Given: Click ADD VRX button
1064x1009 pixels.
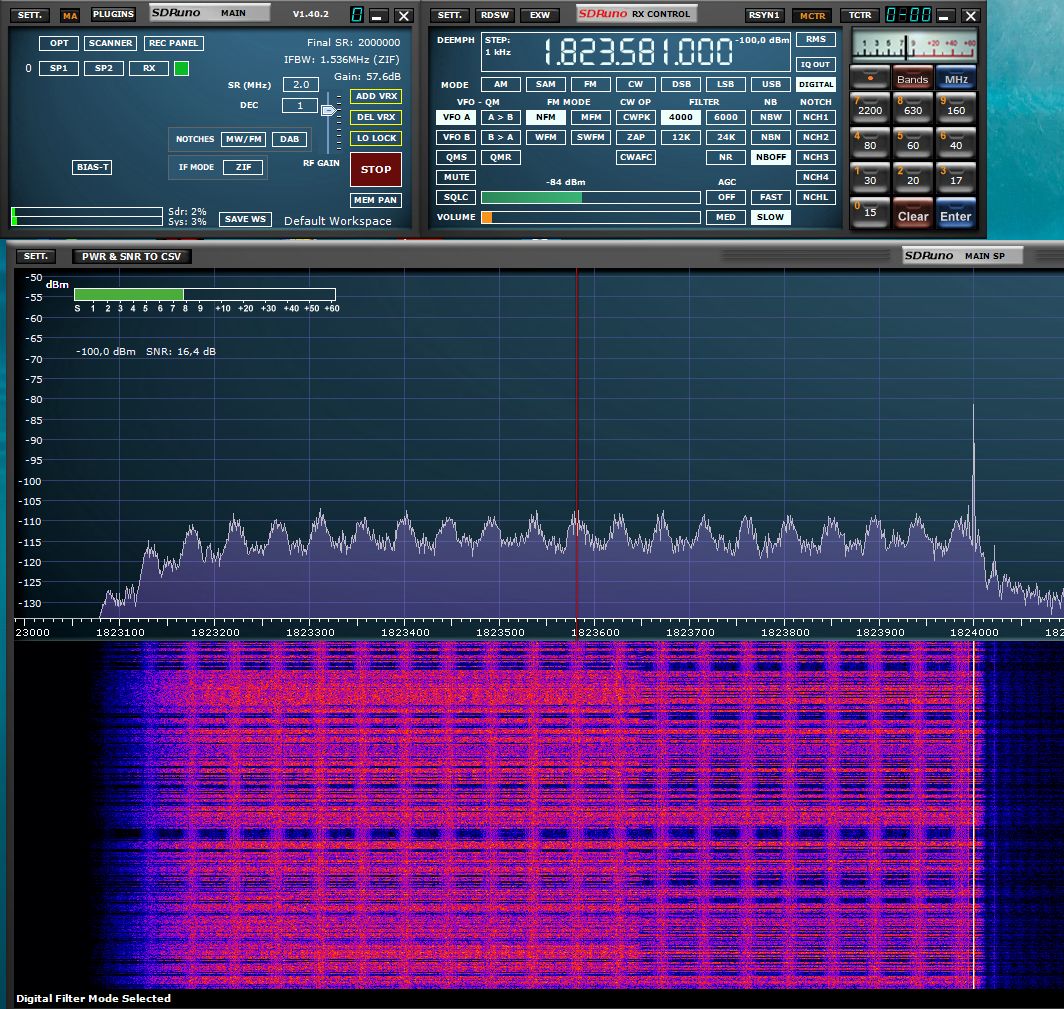Looking at the screenshot, I should coord(376,96).
